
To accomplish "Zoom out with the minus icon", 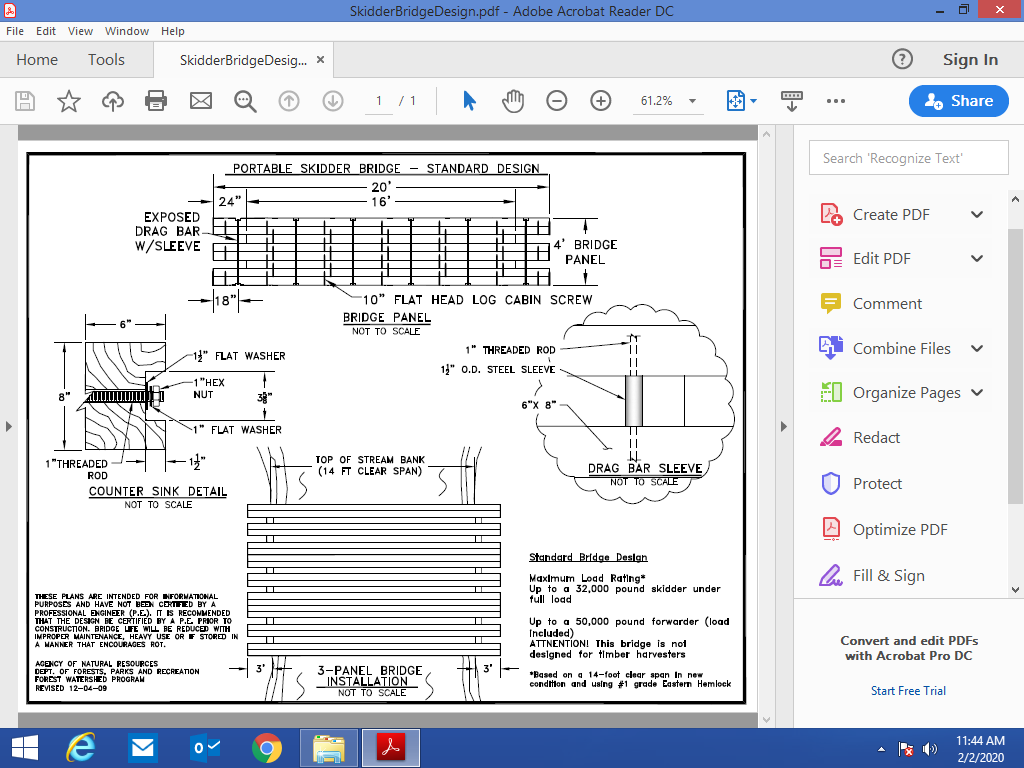I will coord(557,101).
